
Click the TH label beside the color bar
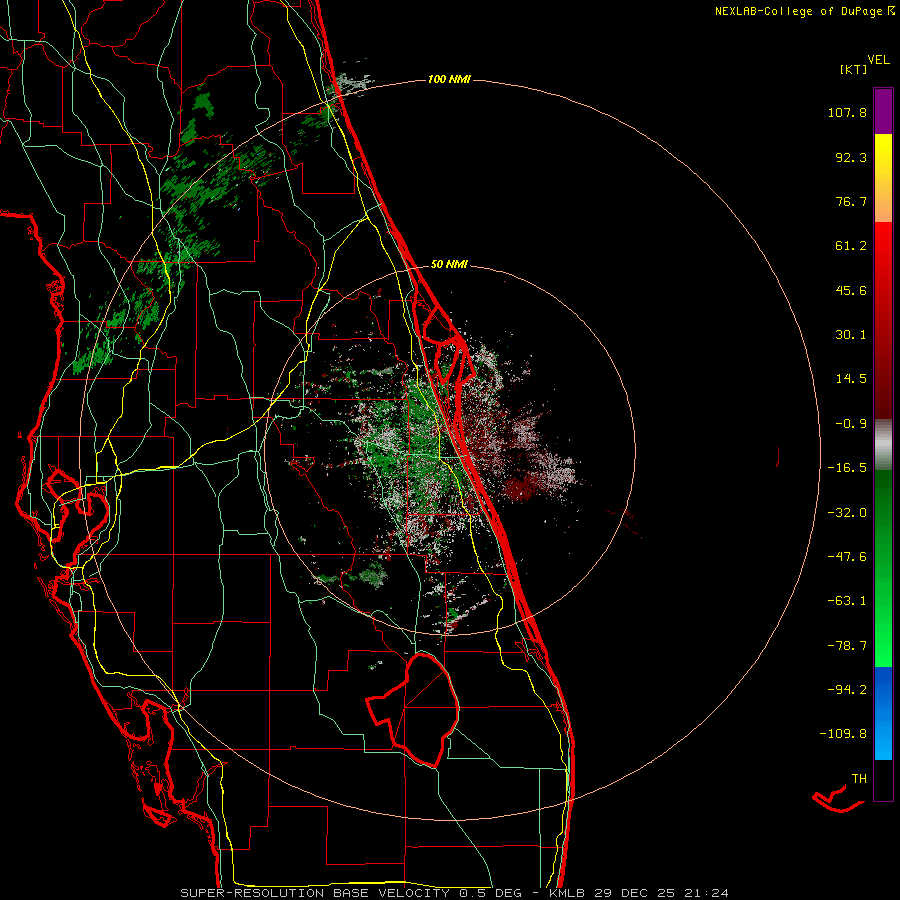(859, 779)
